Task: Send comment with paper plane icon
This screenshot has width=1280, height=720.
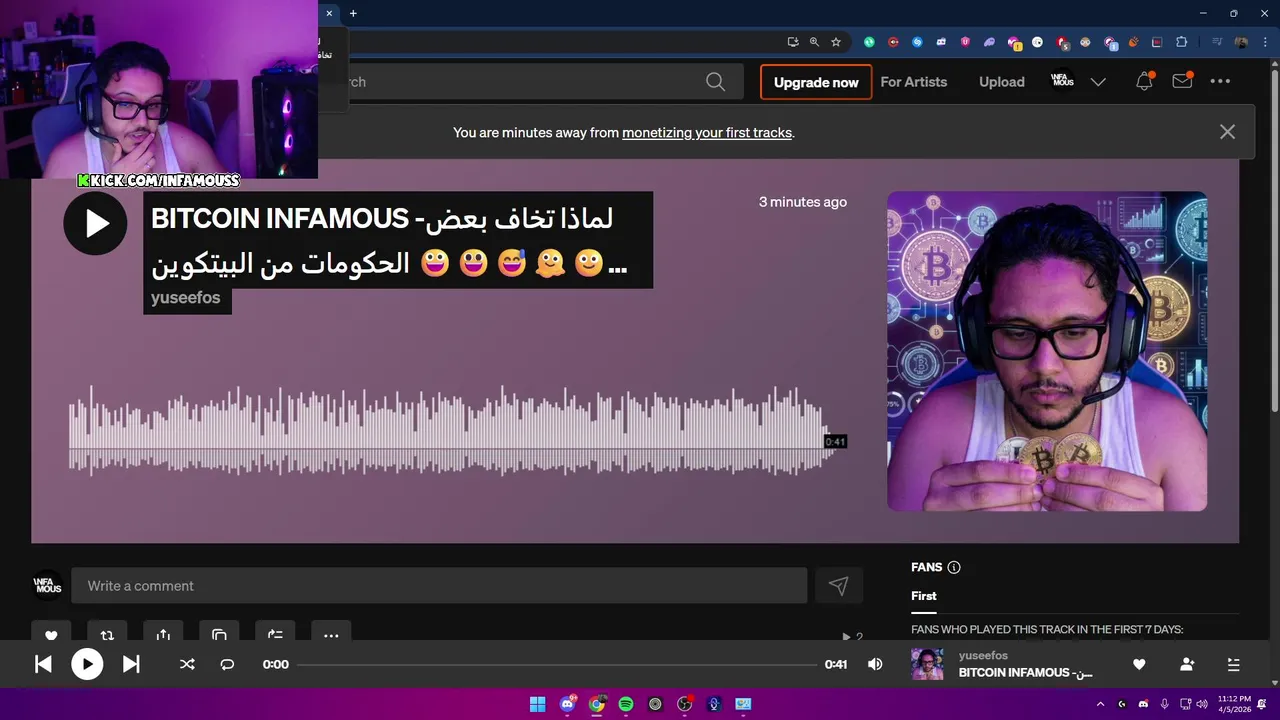Action: (x=839, y=586)
